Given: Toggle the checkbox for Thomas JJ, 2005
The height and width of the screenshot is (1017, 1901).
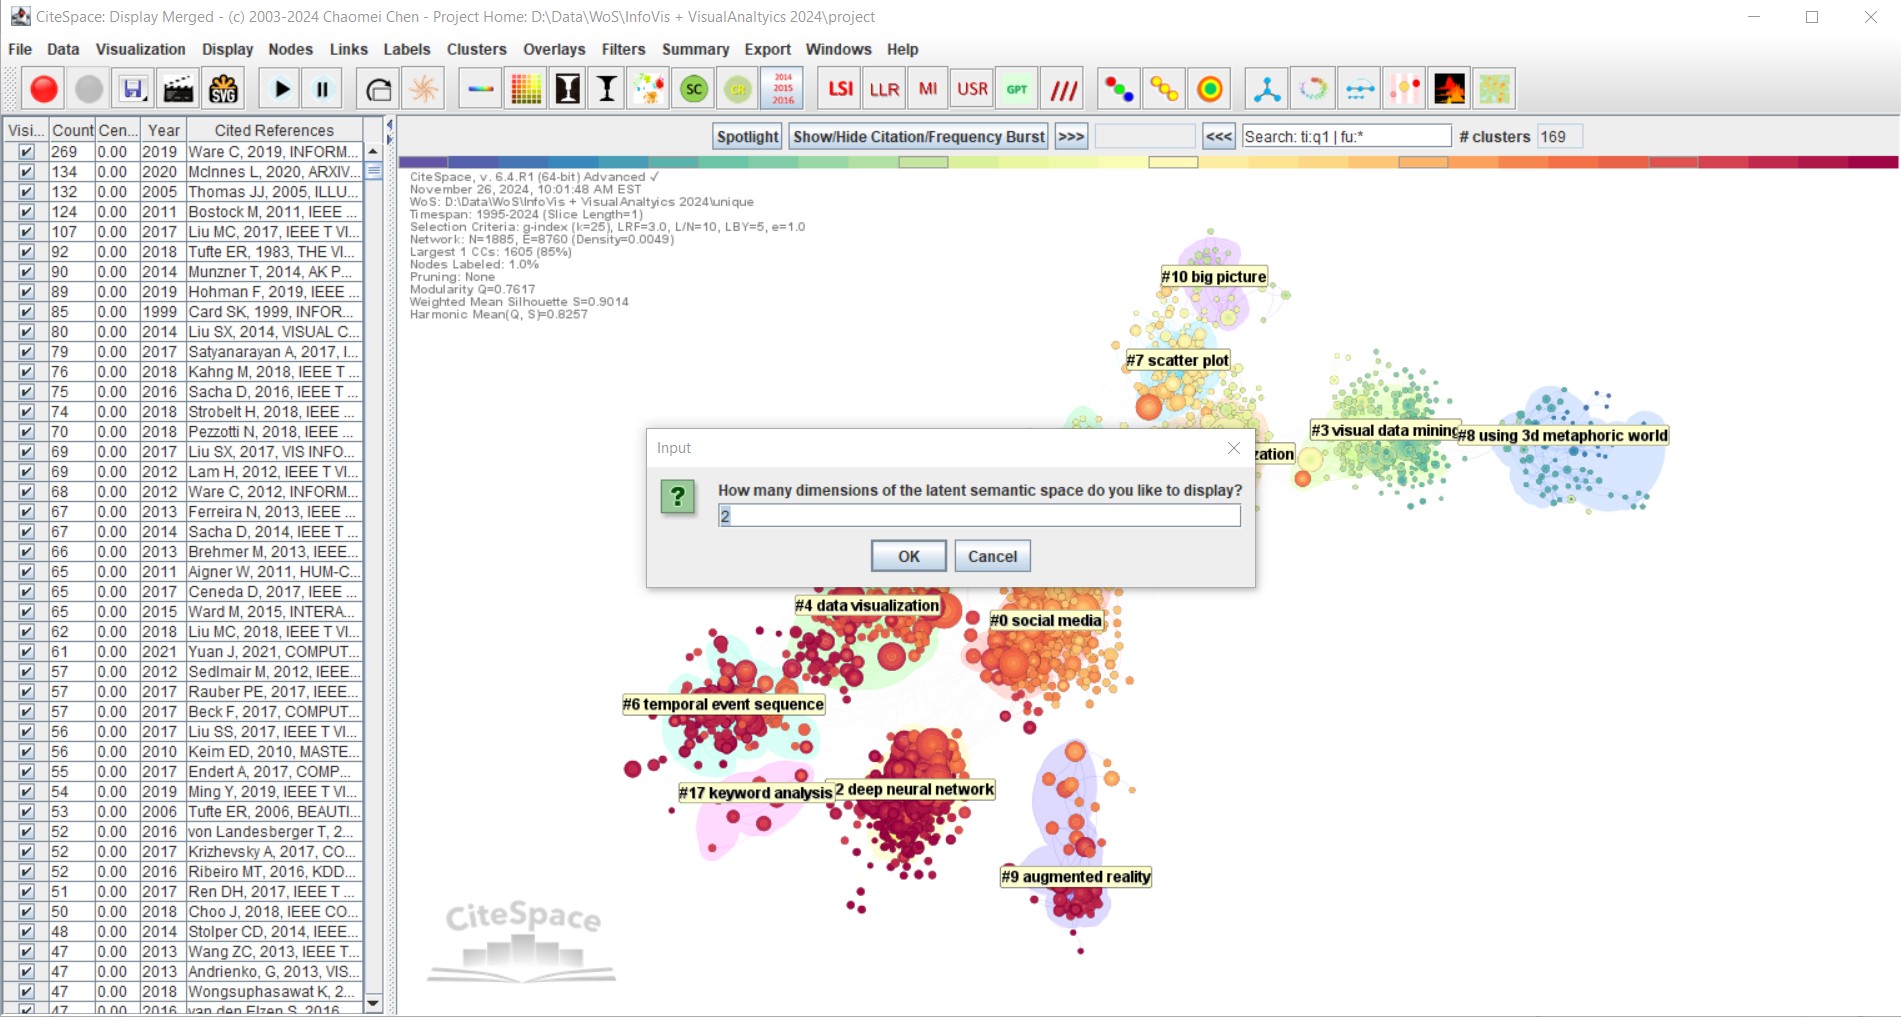Looking at the screenshot, I should coord(26,192).
